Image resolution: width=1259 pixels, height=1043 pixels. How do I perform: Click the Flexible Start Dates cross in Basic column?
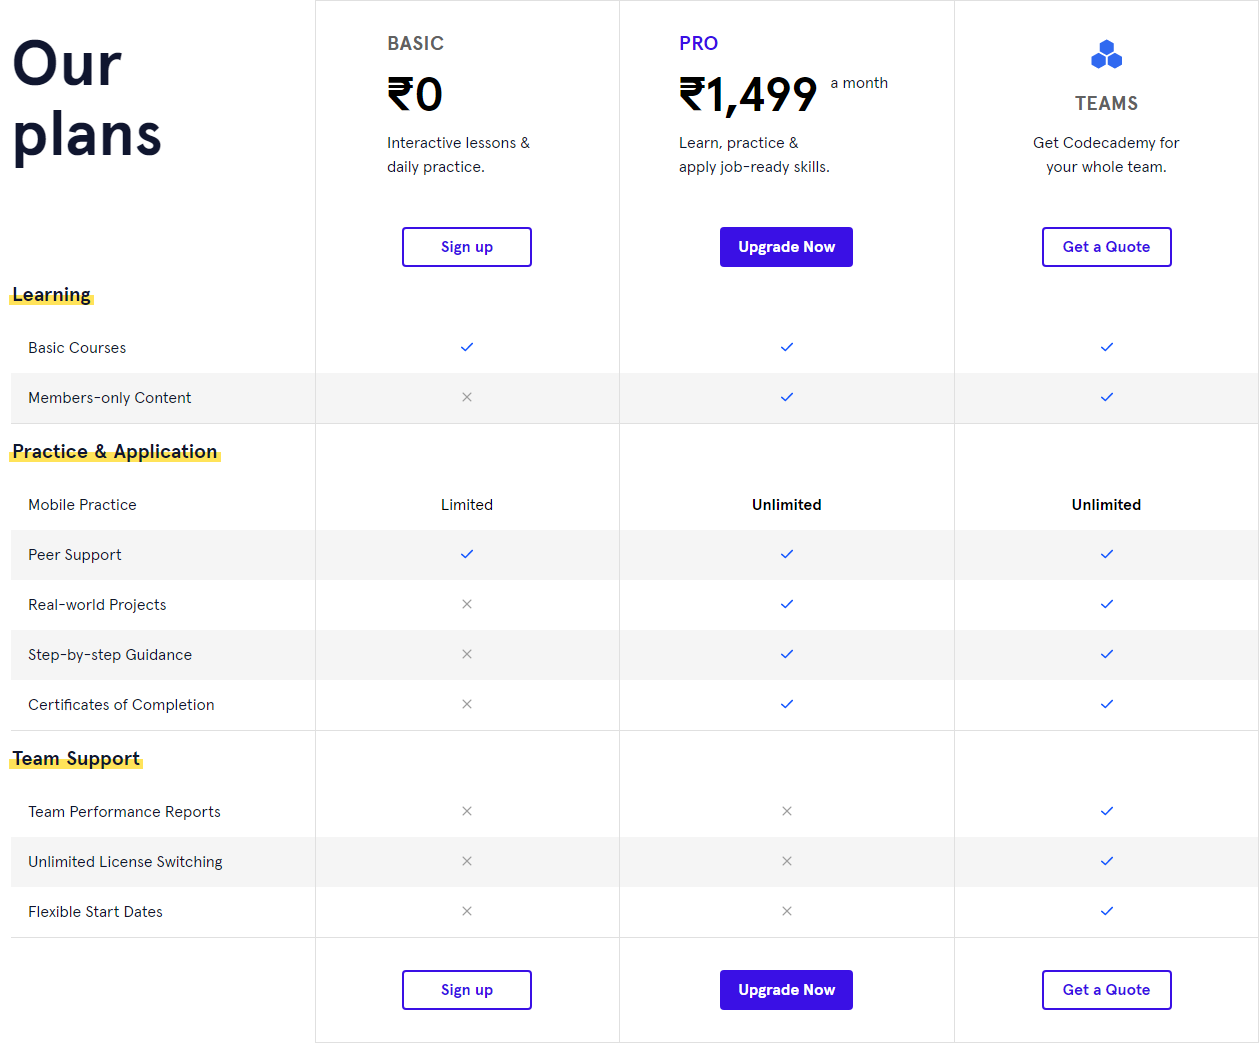point(467,911)
